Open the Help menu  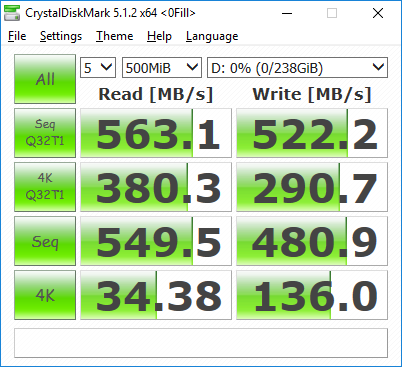point(159,36)
